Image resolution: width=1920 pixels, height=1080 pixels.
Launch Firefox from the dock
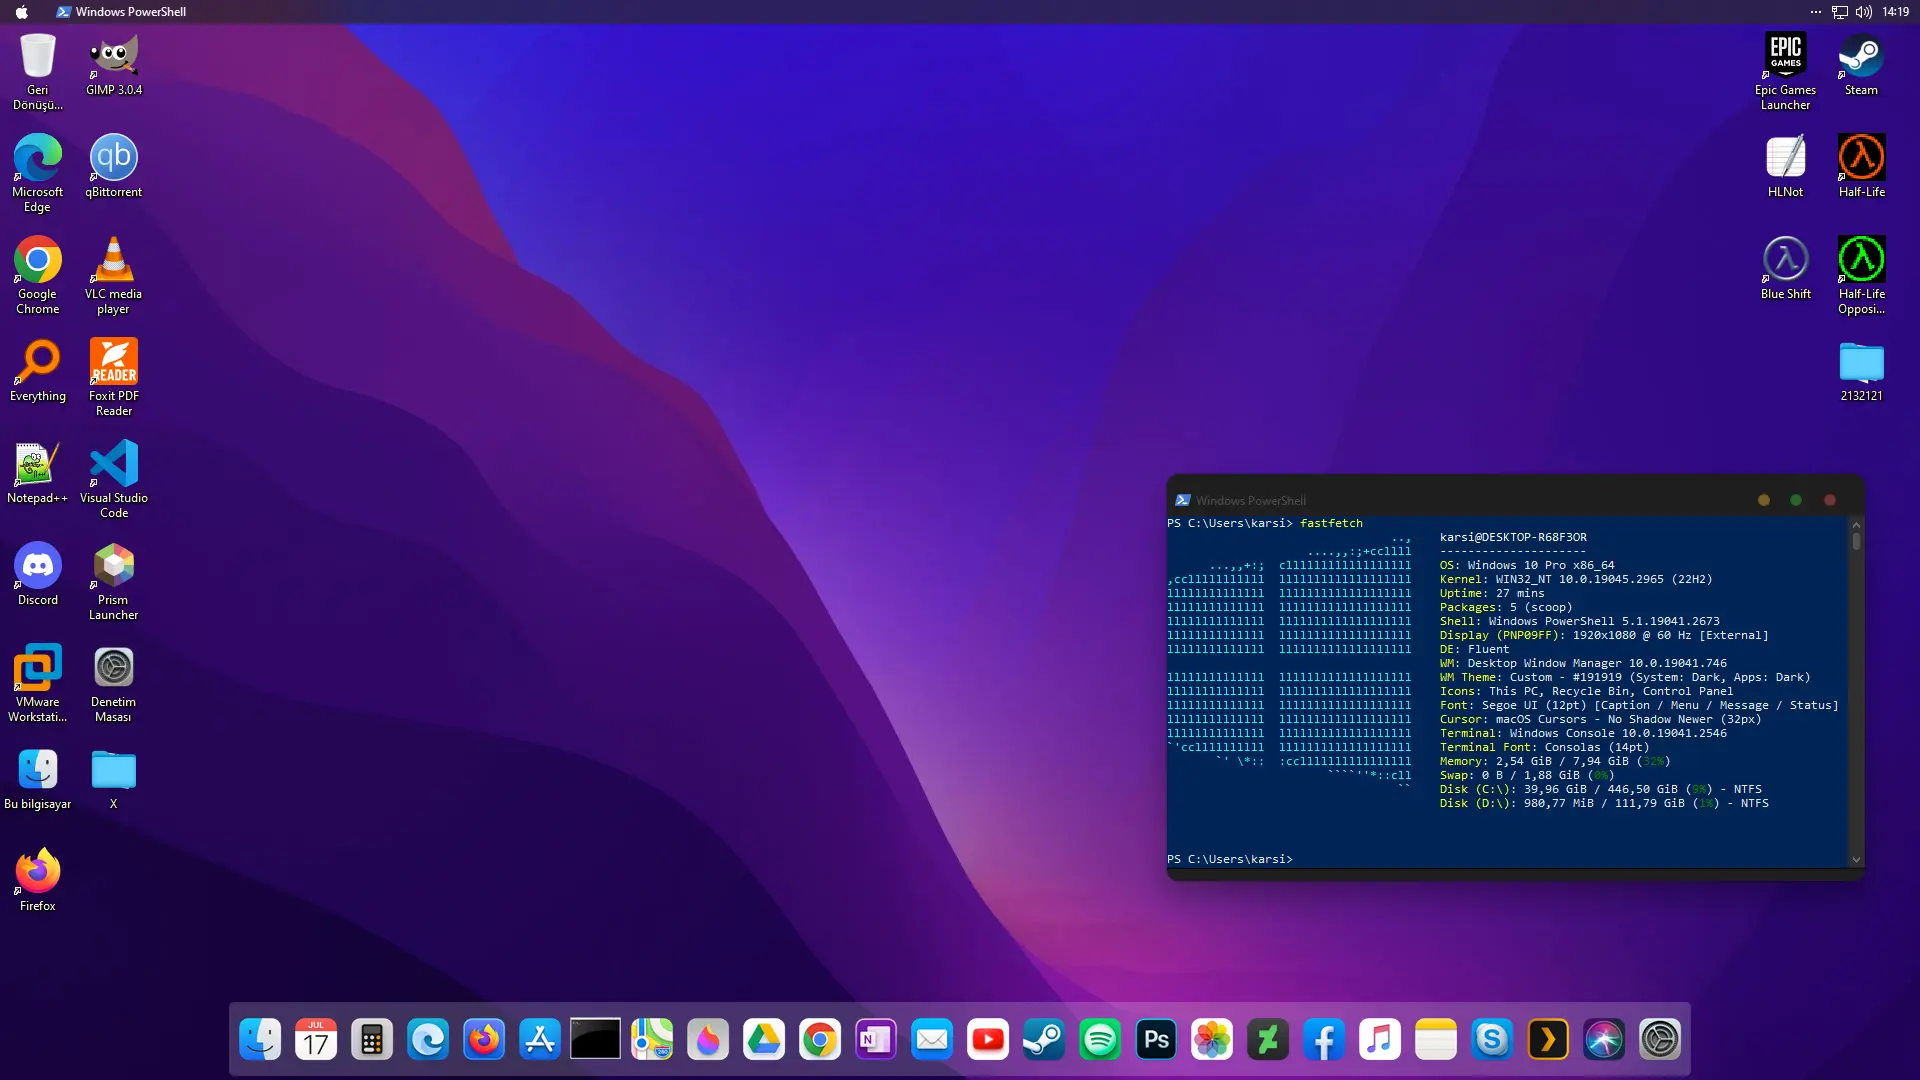[x=484, y=1040]
